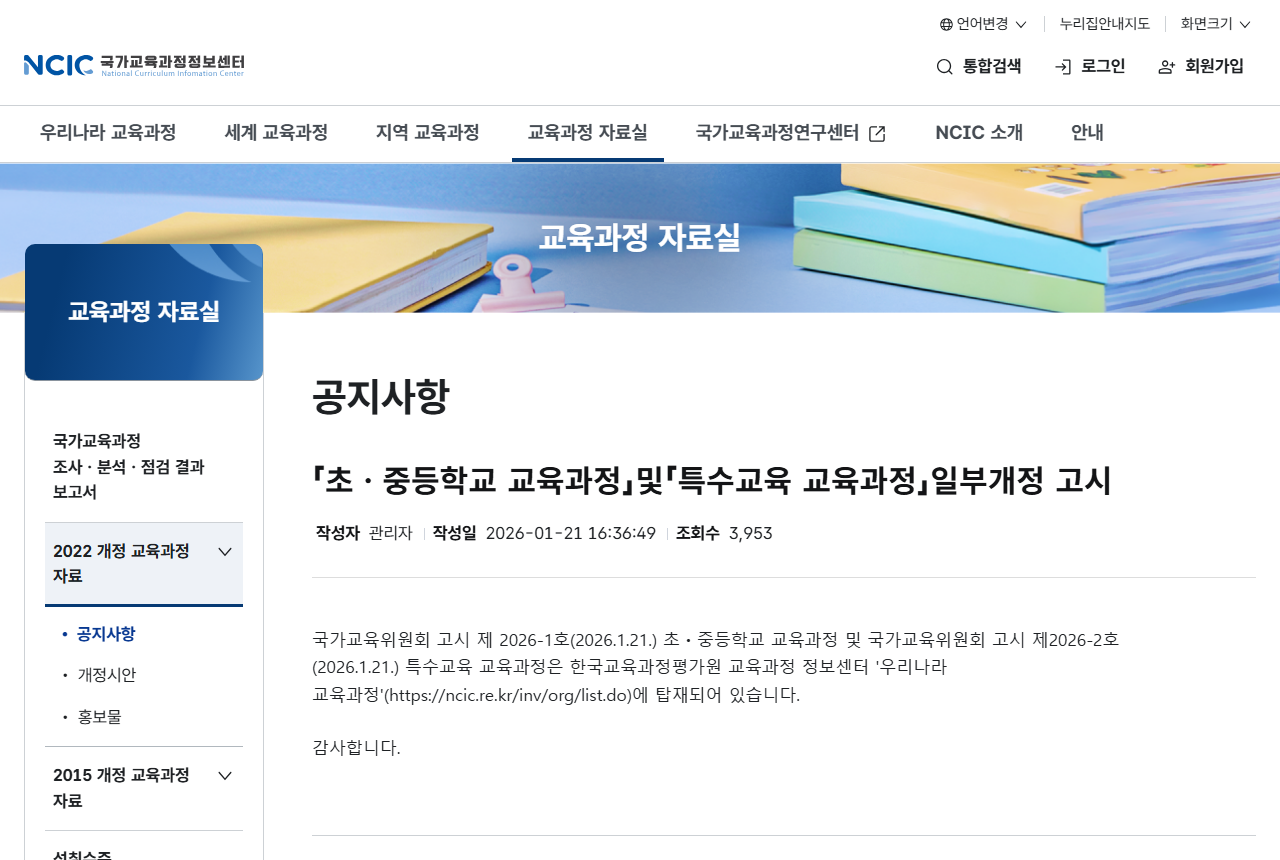The width and height of the screenshot is (1280, 860).
Task: Click the 통합검색 button
Action: click(979, 67)
